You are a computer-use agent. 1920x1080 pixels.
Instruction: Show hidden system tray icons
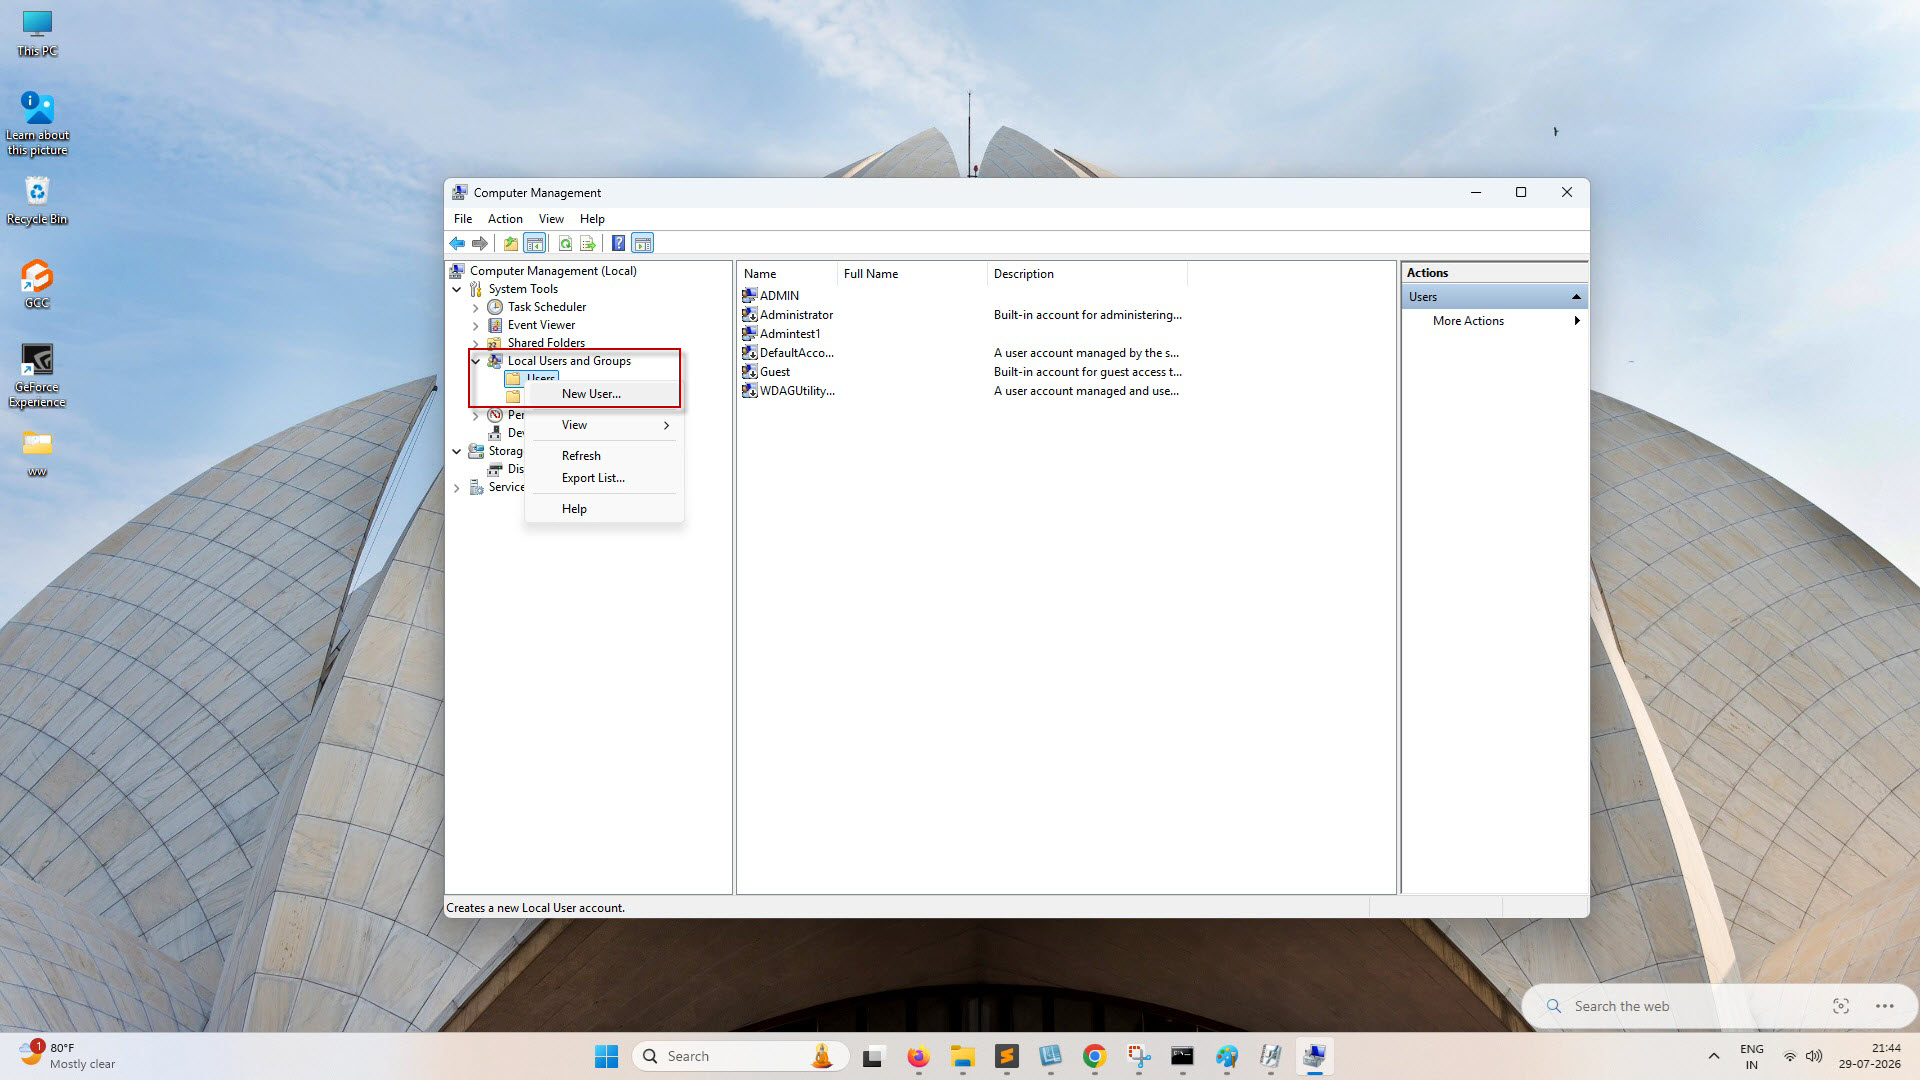tap(1713, 1056)
